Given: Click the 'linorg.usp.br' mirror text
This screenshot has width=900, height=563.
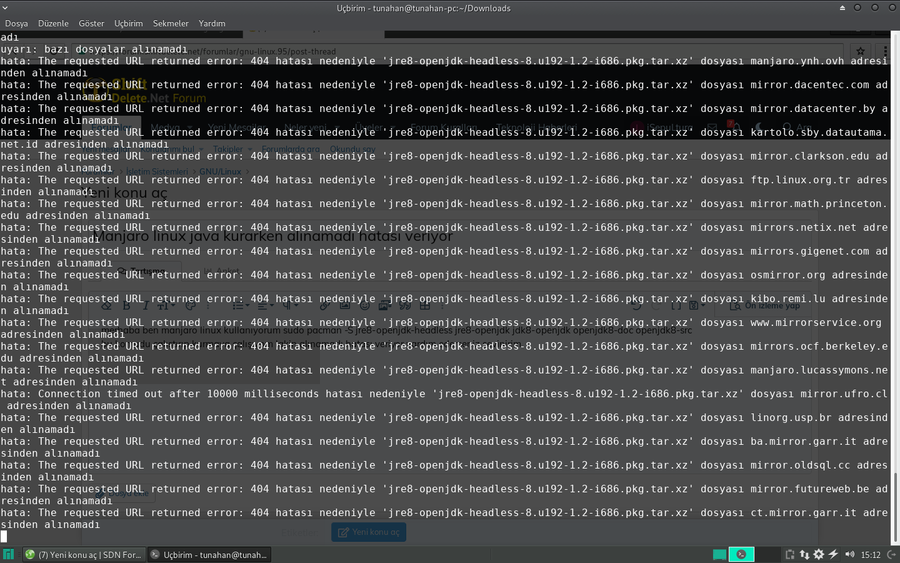Looking at the screenshot, I should coord(790,418).
